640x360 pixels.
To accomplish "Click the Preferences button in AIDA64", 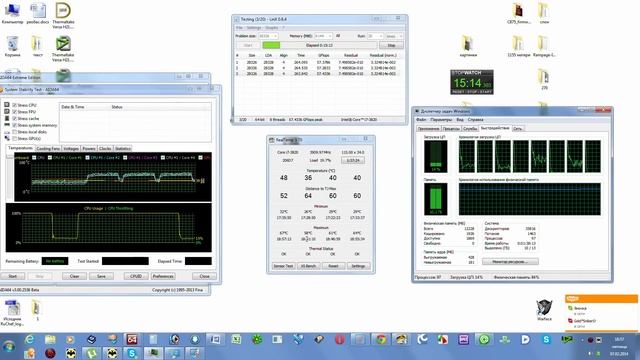I will (x=163, y=276).
